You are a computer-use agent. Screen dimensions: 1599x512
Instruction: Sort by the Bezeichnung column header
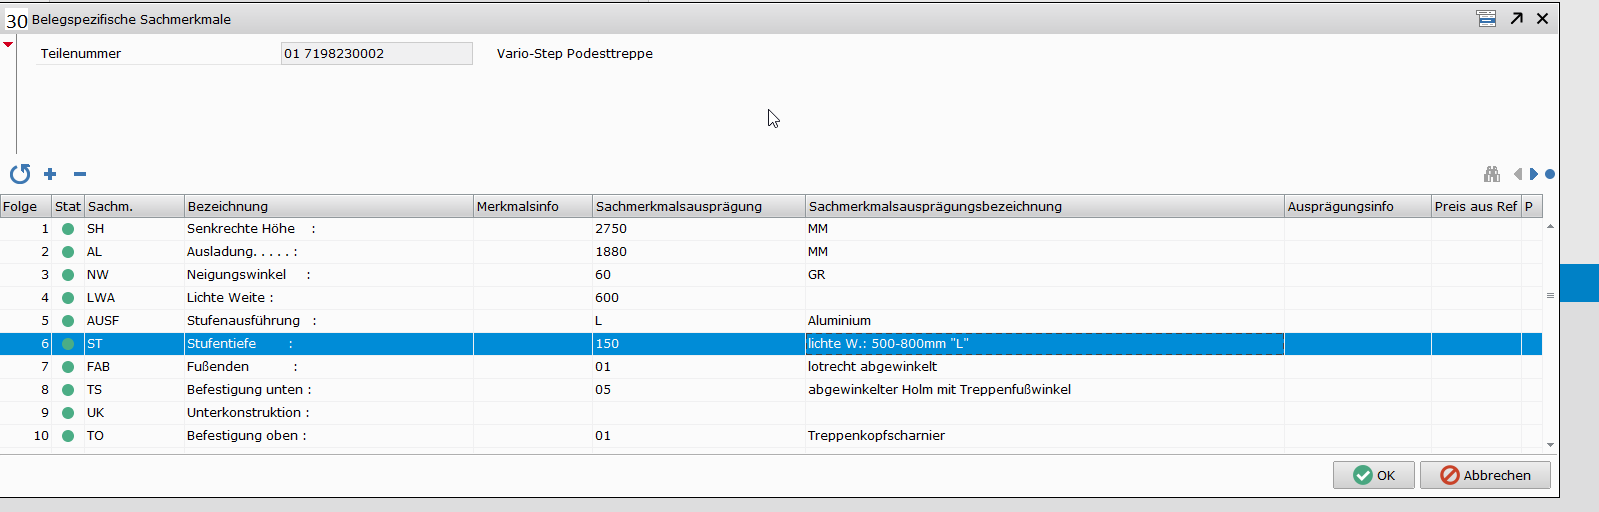[328, 206]
